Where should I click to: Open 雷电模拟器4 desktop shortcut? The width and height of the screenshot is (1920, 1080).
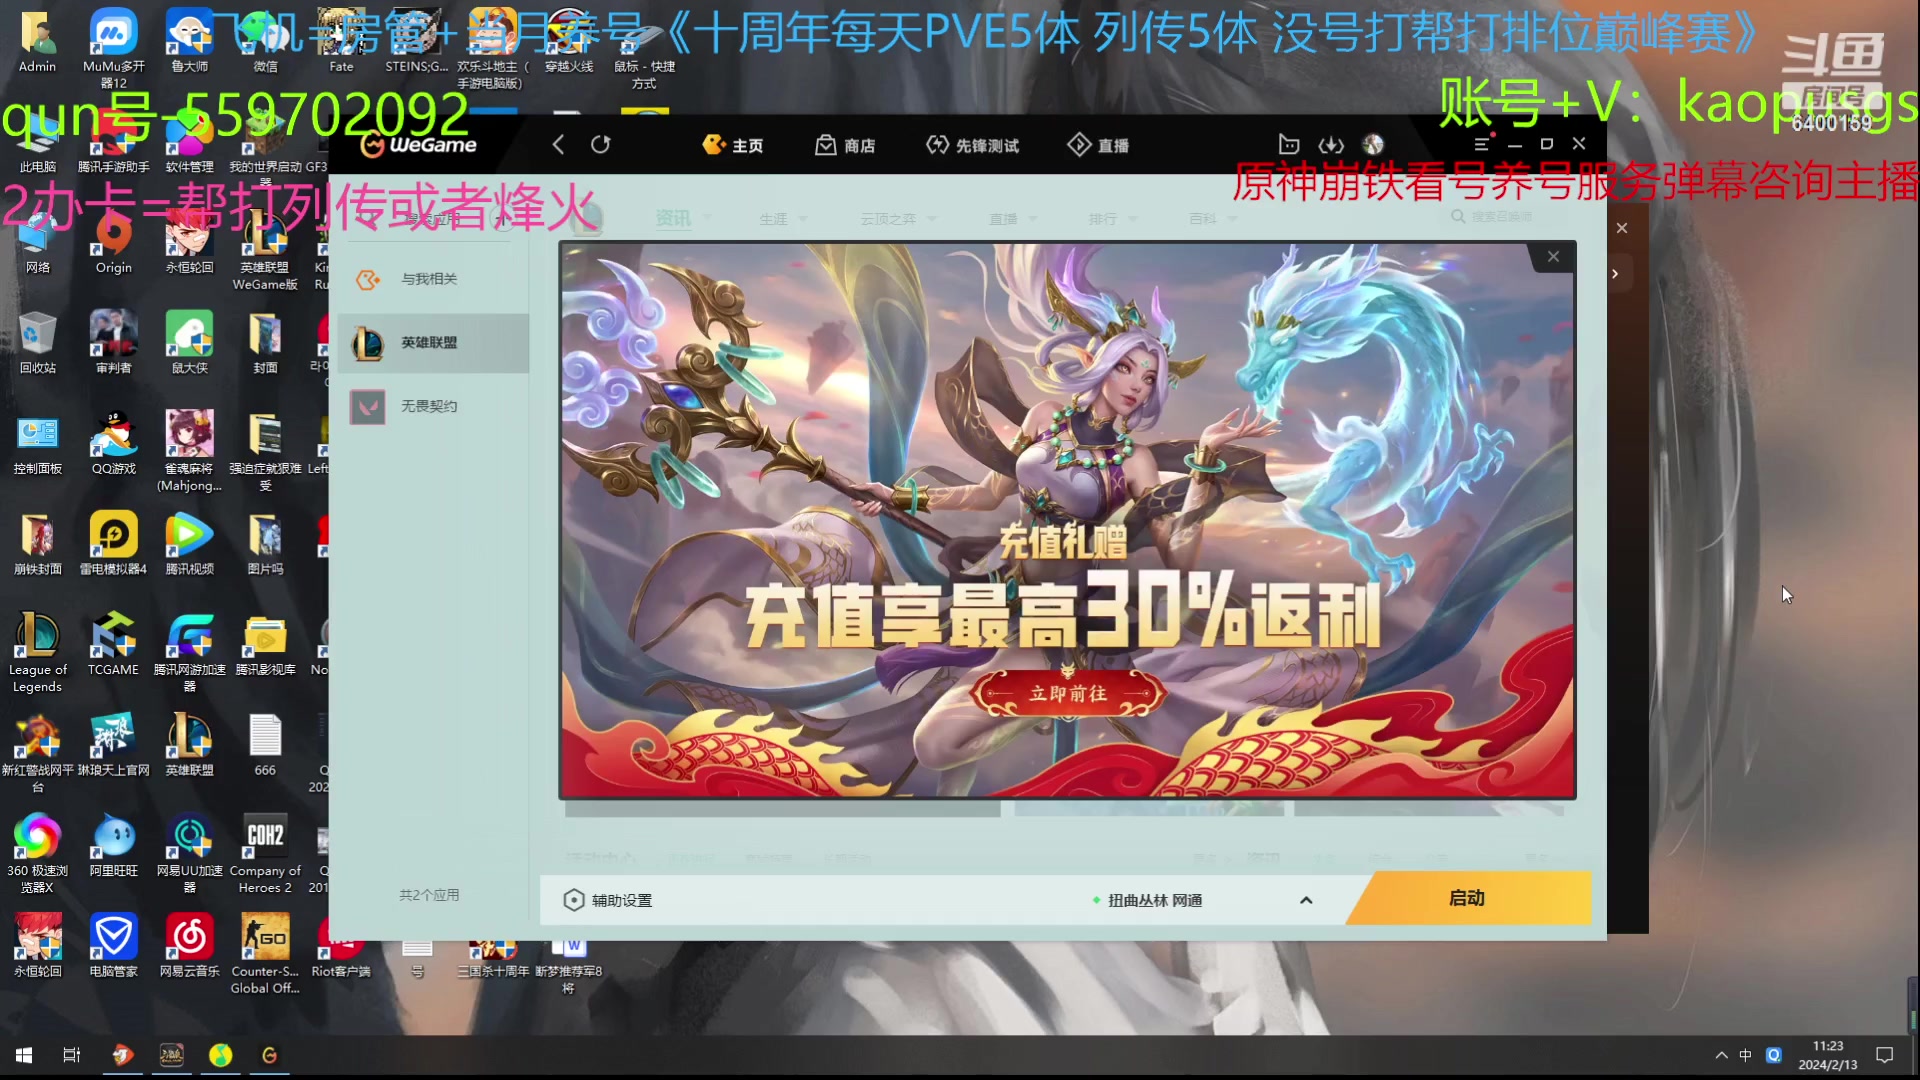click(x=113, y=545)
